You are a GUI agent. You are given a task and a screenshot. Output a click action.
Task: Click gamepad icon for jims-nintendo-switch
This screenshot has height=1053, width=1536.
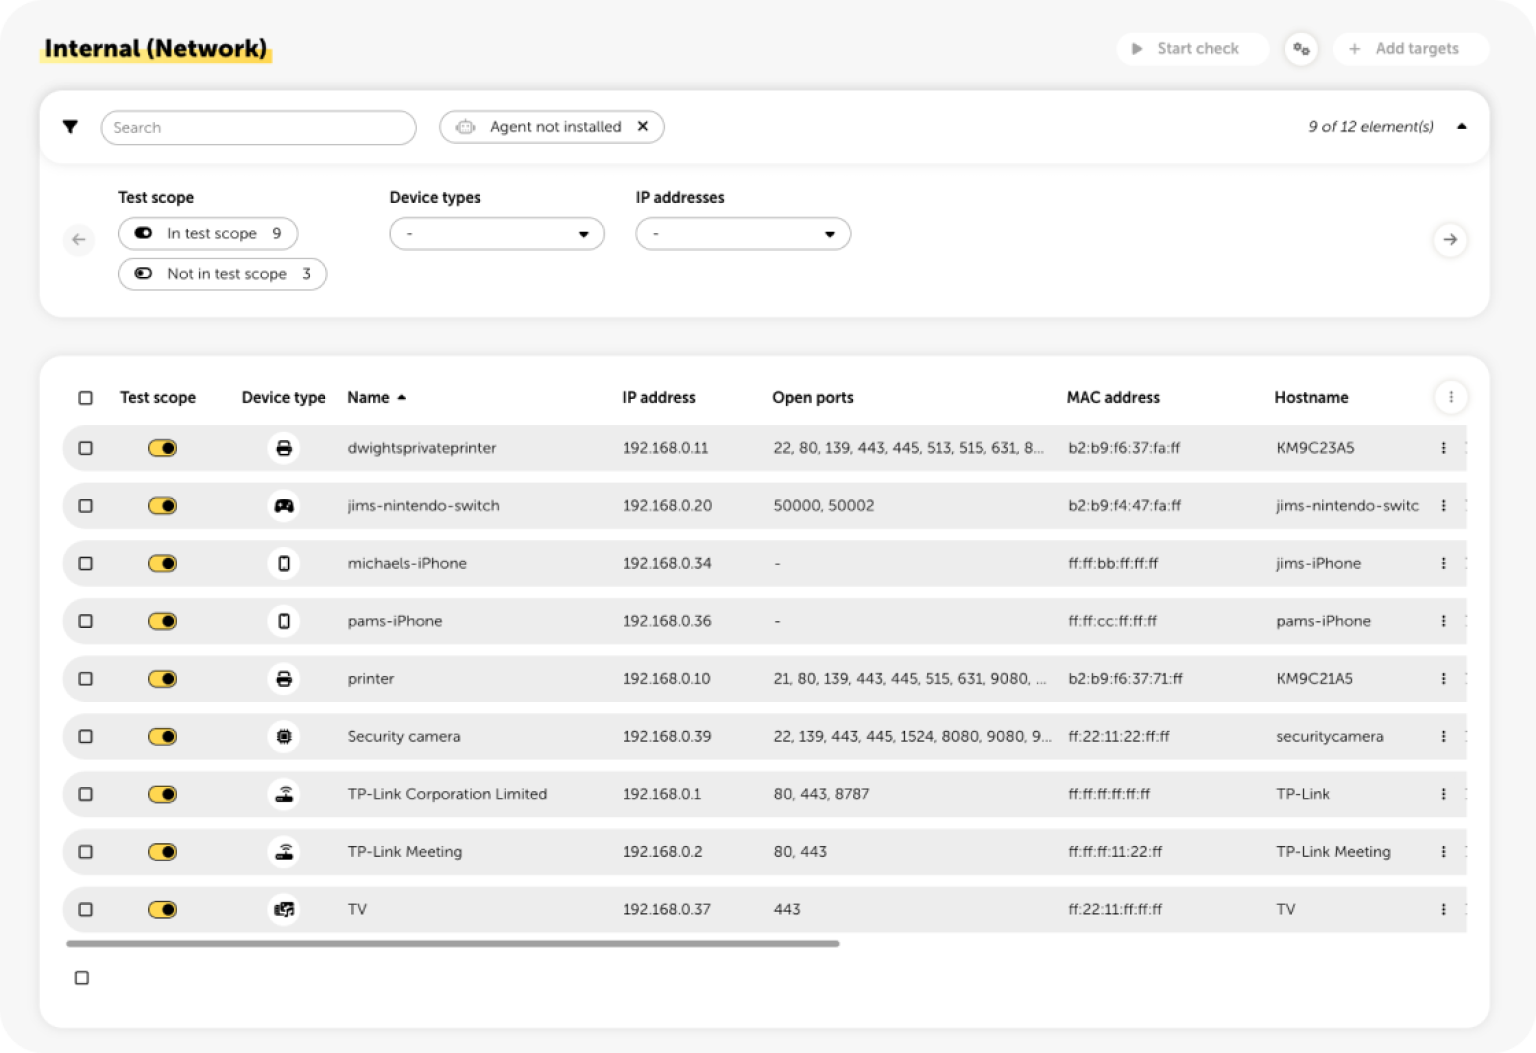tap(284, 506)
